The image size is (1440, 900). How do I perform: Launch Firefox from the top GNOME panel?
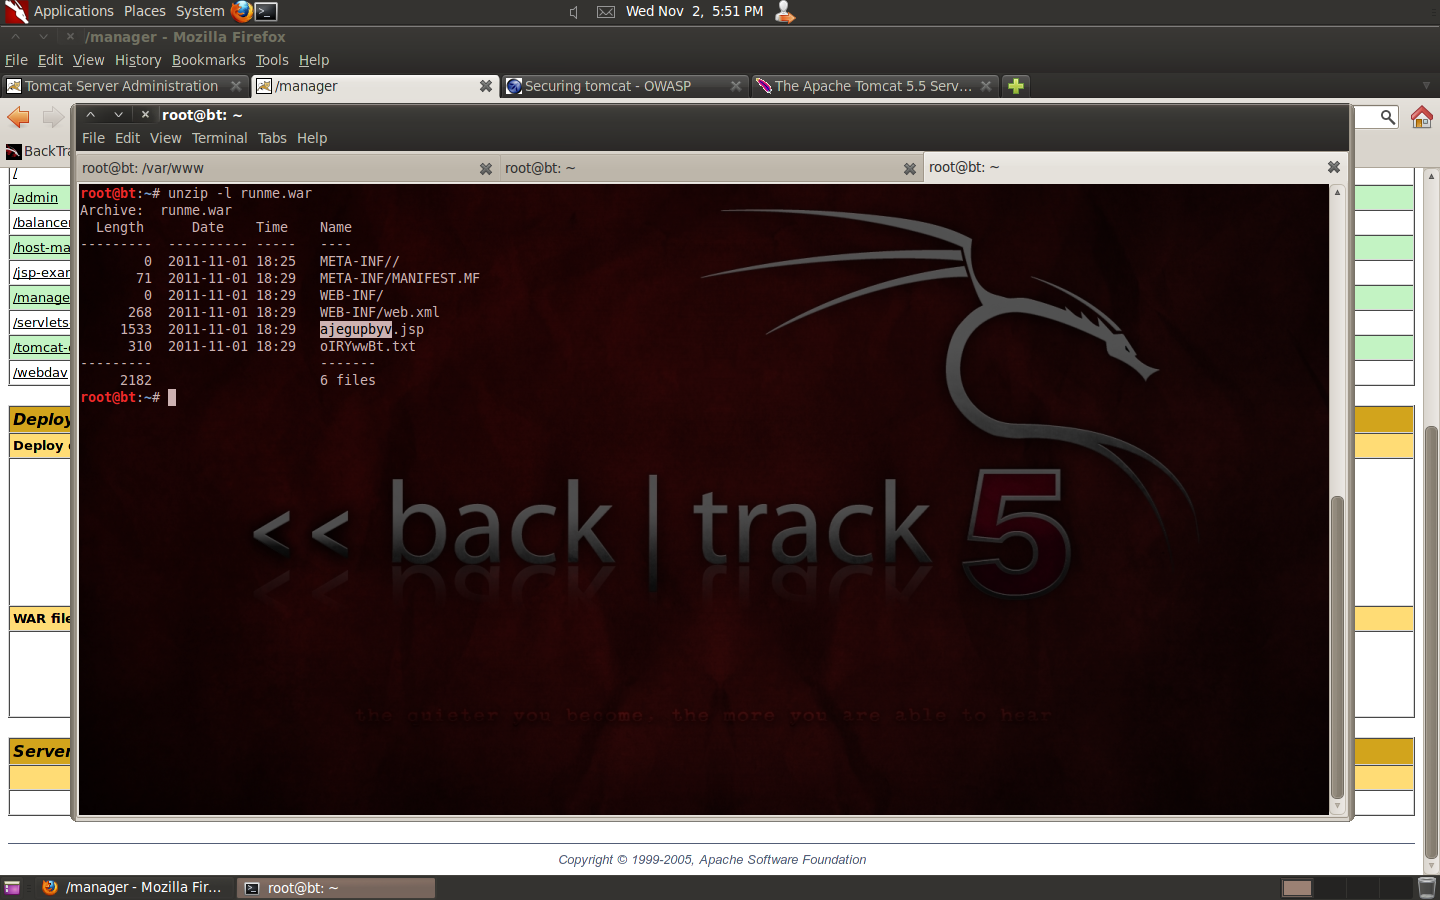239,11
